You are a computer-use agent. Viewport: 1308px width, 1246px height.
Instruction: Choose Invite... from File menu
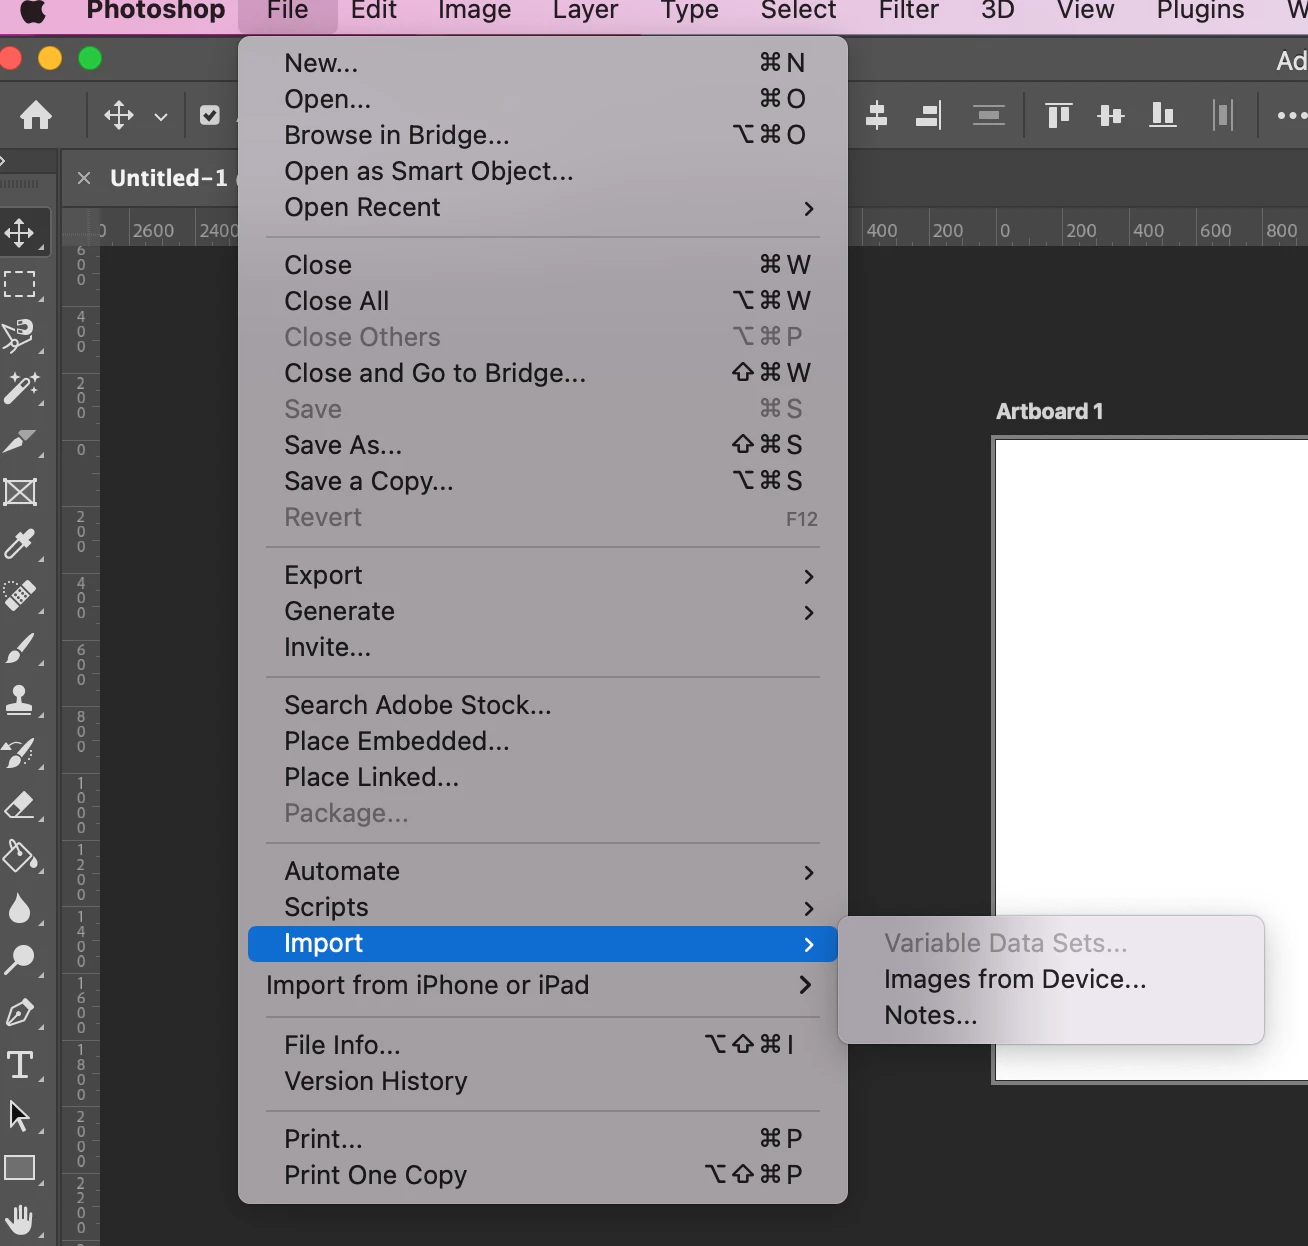543,648
